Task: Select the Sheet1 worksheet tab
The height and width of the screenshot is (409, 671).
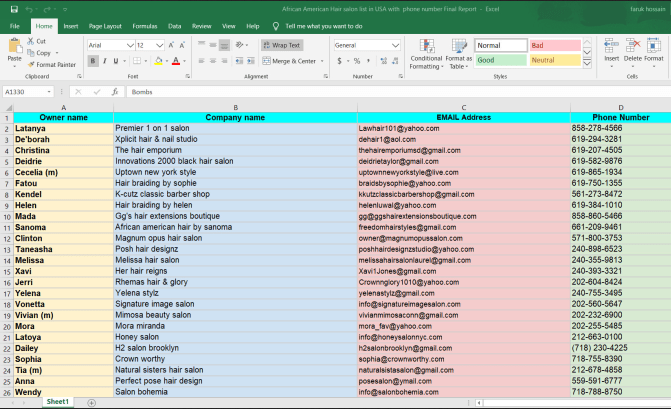Action: (57, 401)
